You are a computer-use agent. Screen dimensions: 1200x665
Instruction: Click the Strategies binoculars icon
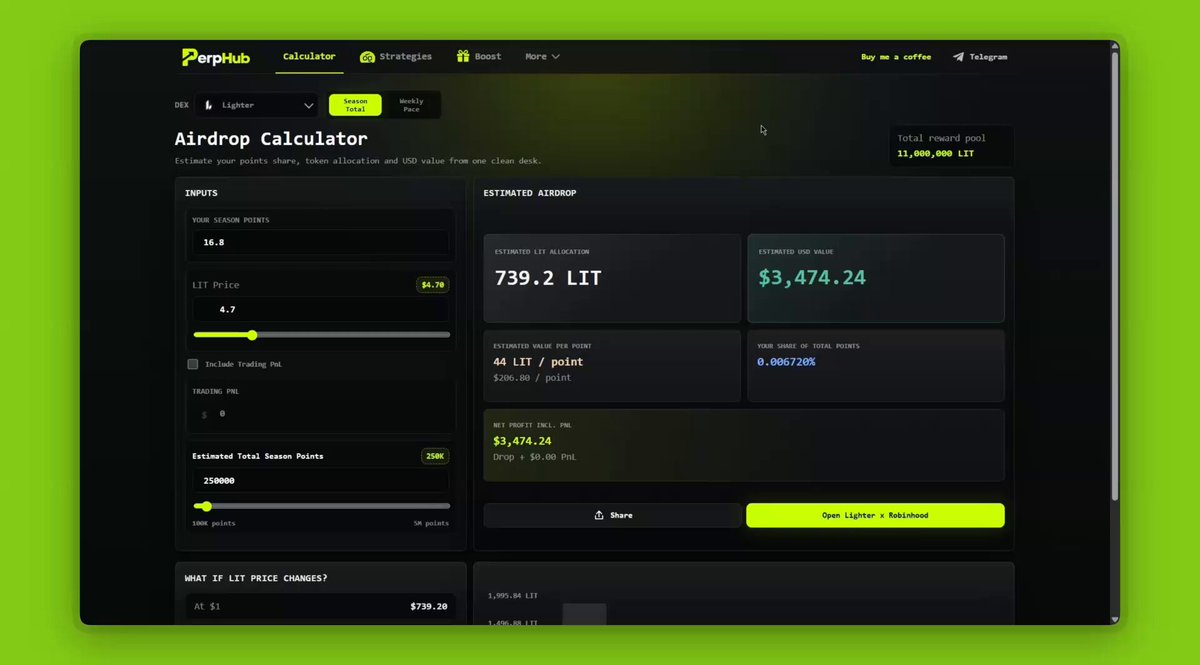pos(367,57)
